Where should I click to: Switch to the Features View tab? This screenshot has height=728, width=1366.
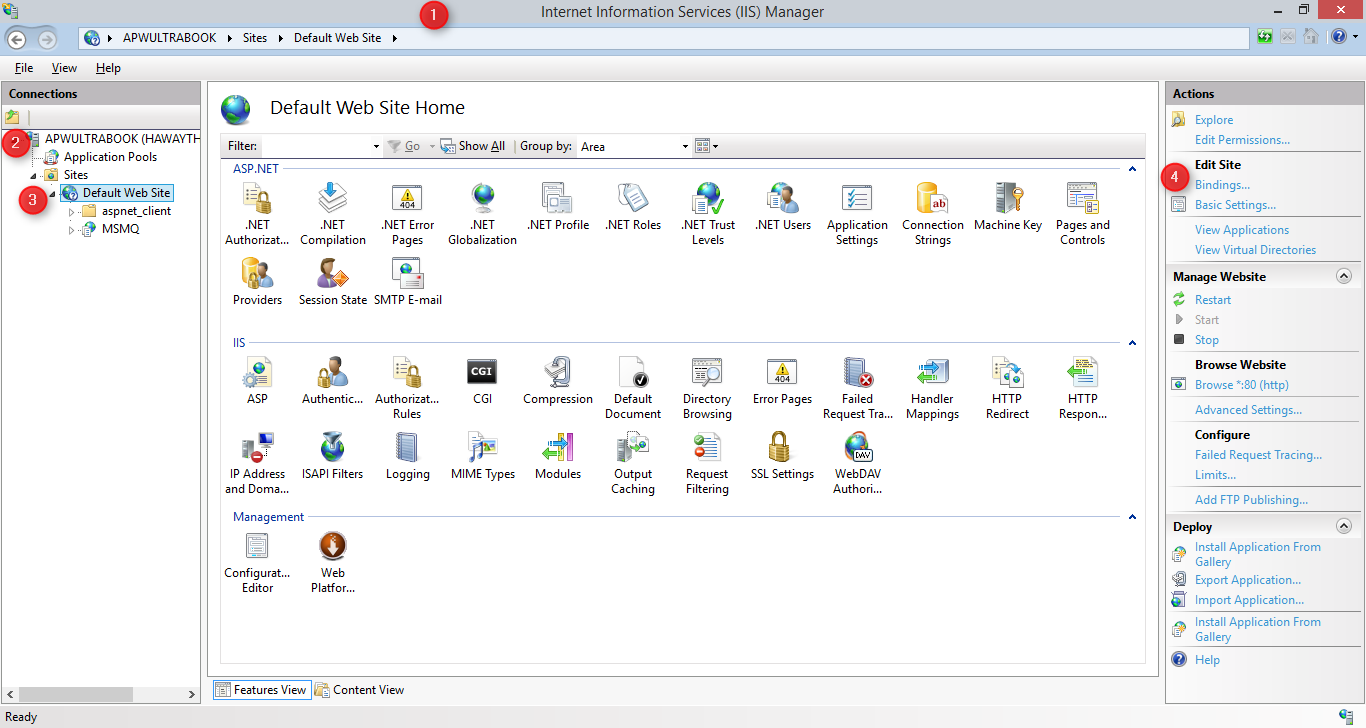[x=261, y=689]
